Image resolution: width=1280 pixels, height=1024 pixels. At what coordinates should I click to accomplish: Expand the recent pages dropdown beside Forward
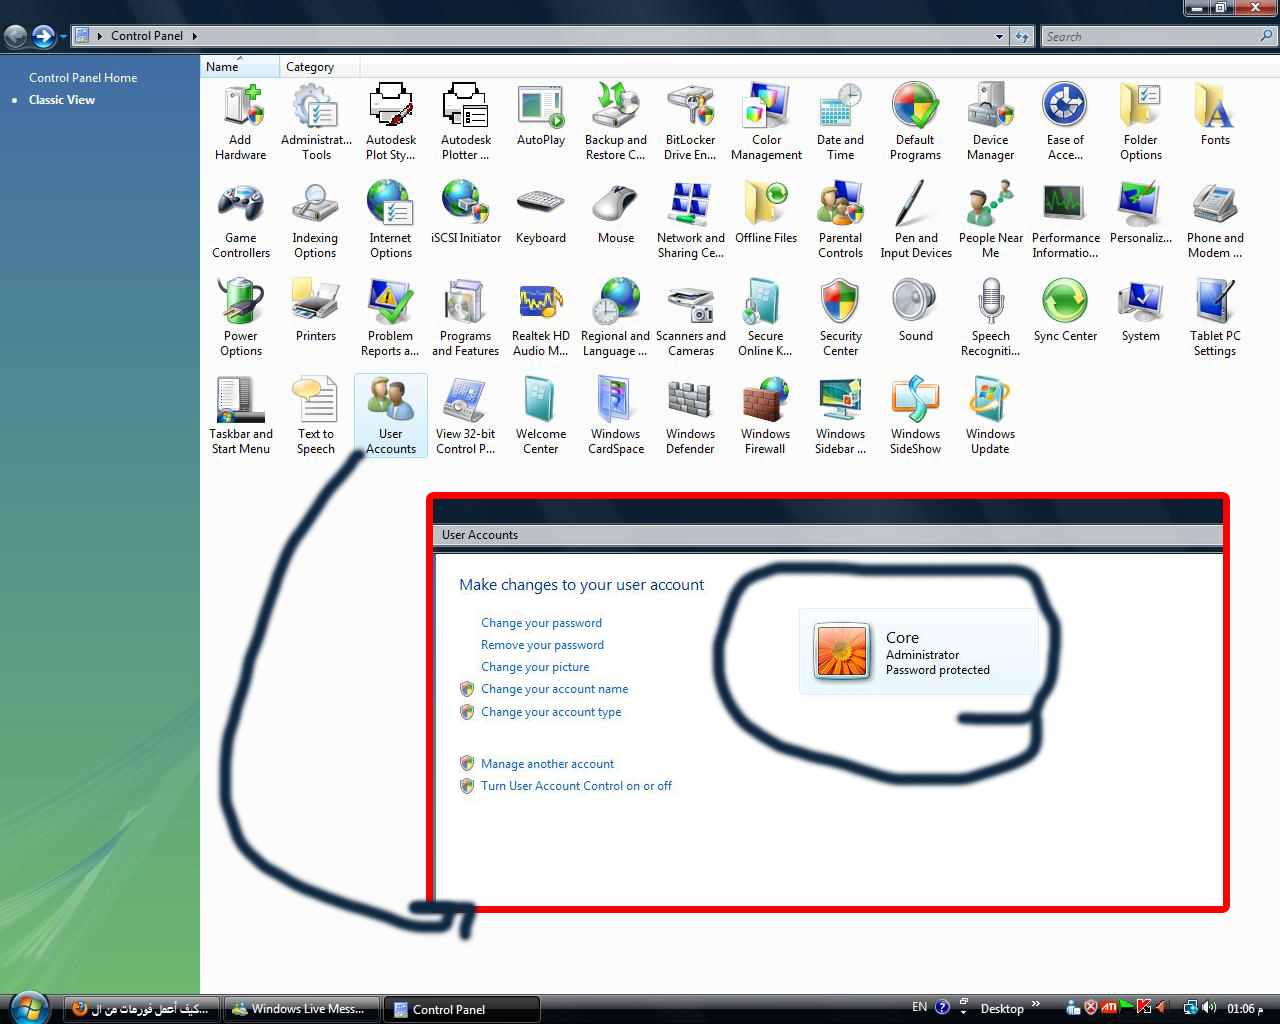tap(63, 37)
